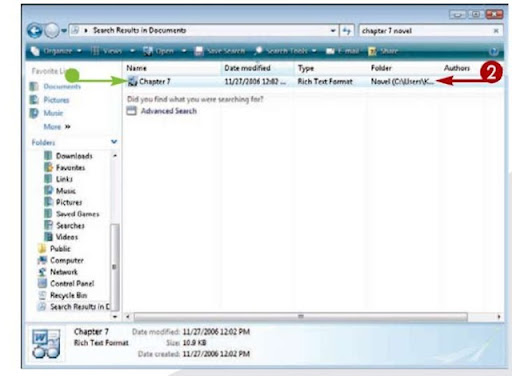Clear the search box with the X
The image size is (512, 376).
pyautogui.click(x=496, y=31)
